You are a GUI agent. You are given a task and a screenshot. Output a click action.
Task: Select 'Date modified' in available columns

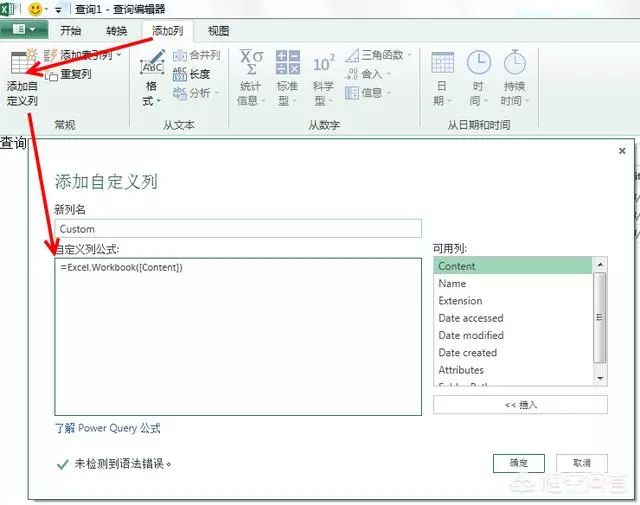(513, 335)
